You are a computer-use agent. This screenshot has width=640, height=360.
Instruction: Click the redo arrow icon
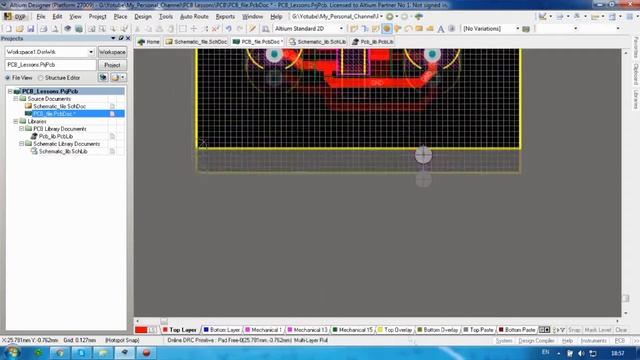coord(240,29)
